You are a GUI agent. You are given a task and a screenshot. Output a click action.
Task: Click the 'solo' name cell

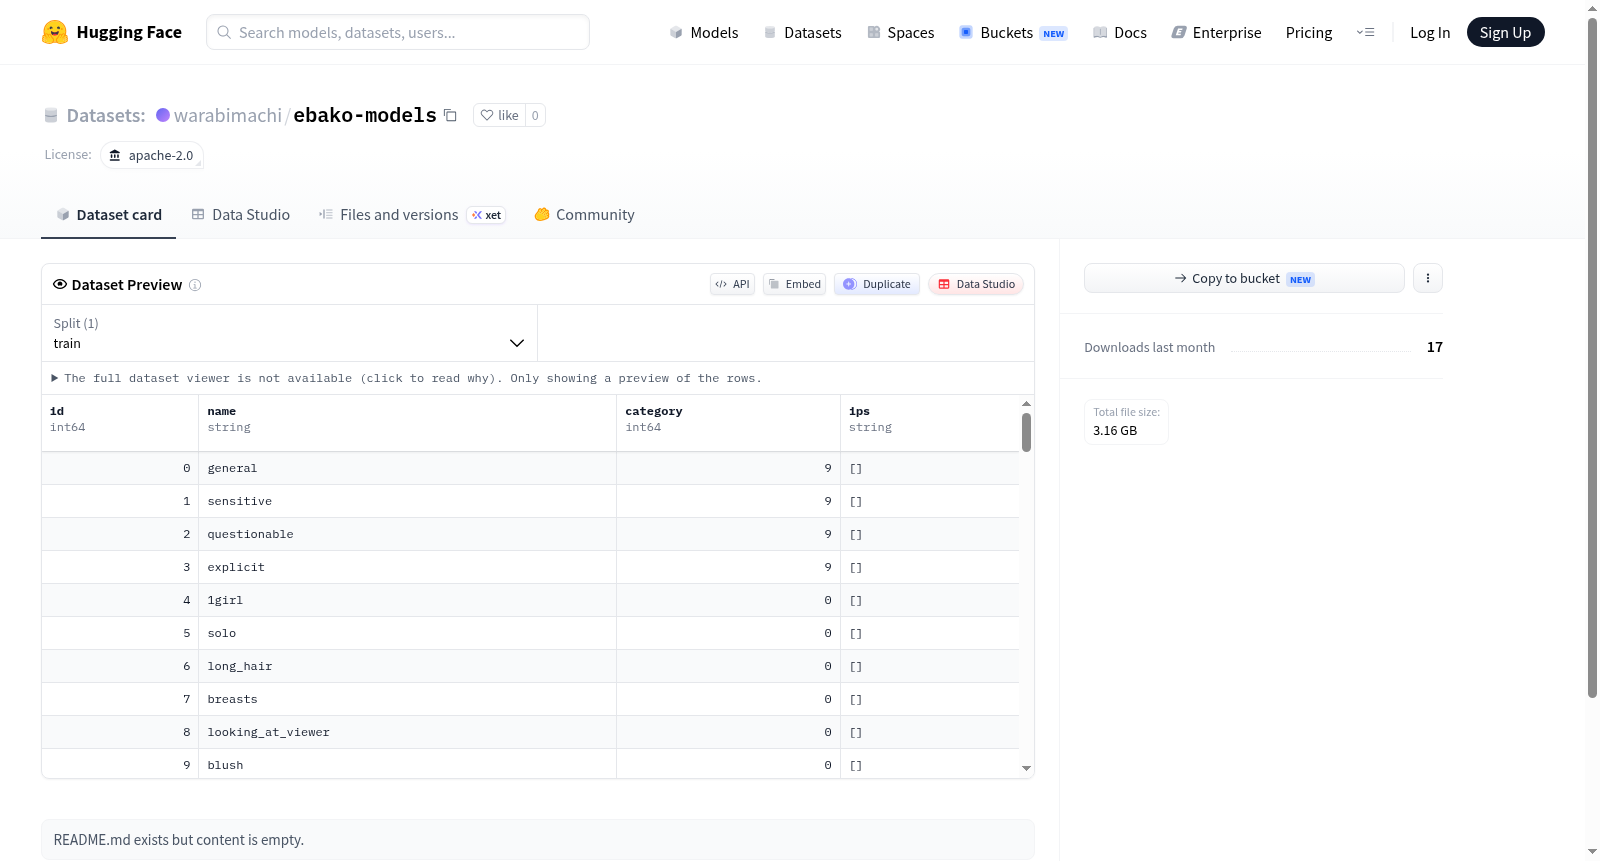(407, 633)
